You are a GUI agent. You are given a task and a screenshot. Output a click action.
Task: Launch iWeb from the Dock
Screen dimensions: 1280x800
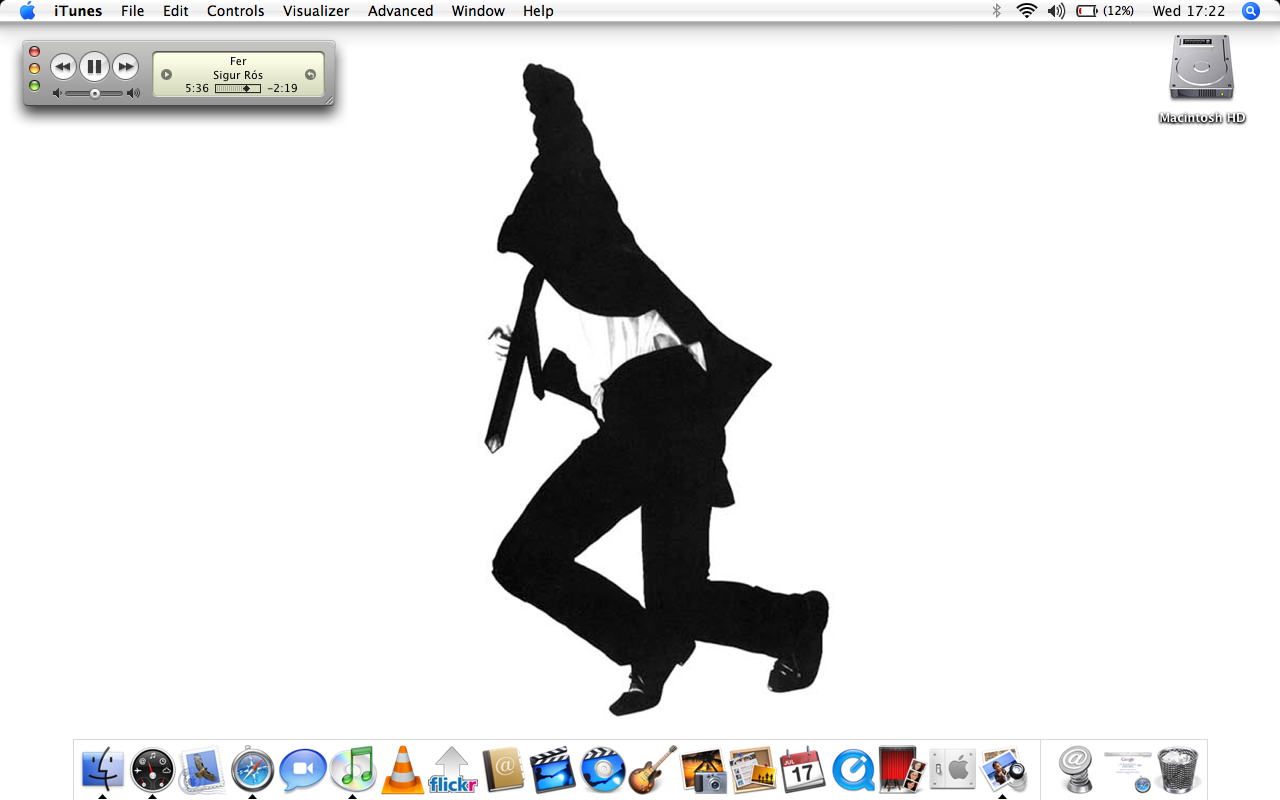(x=752, y=770)
